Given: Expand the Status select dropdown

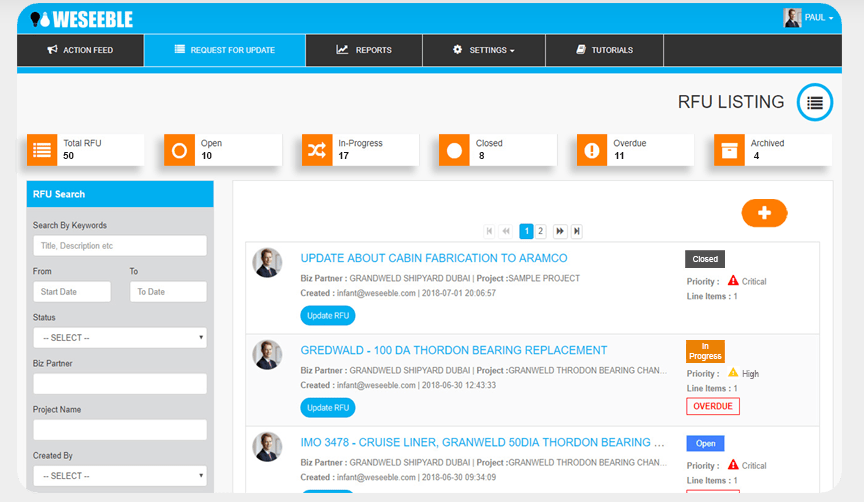Looking at the screenshot, I should point(120,338).
